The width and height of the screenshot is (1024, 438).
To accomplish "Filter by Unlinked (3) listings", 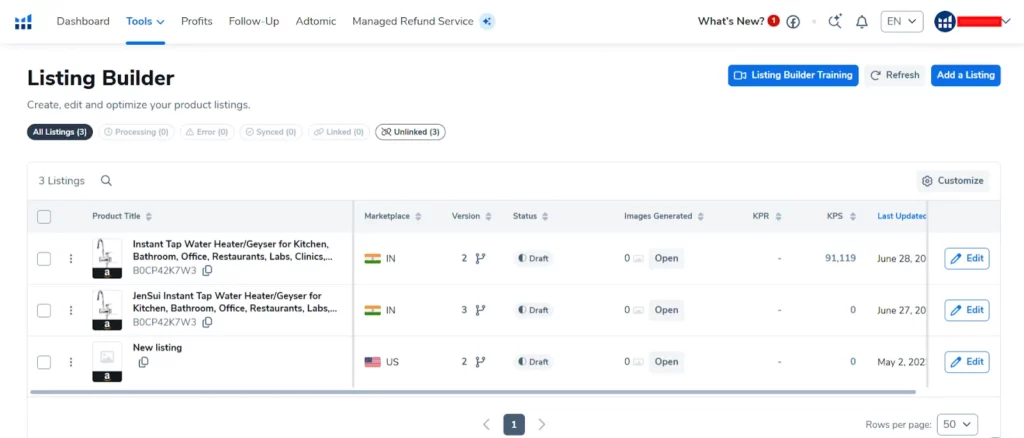I will [410, 131].
